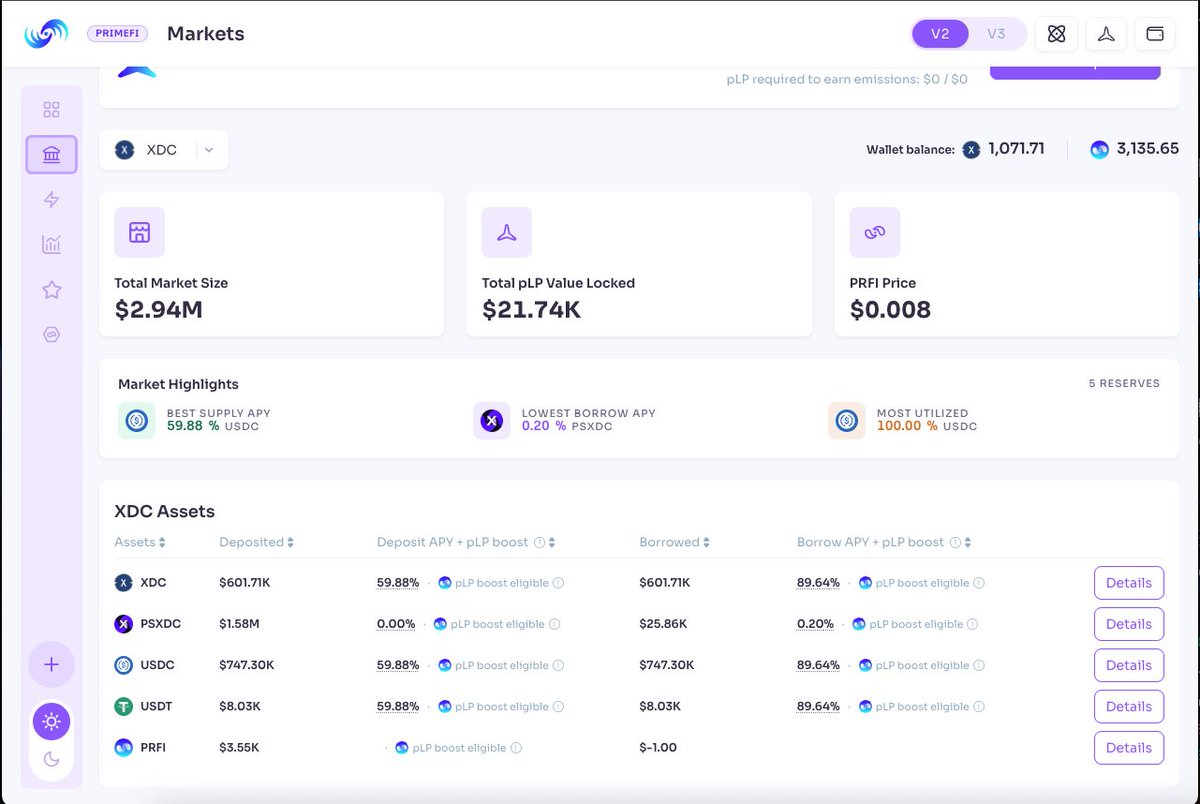Click XDC row deposit pLP boost info icon
Image resolution: width=1200 pixels, height=804 pixels.
point(559,583)
